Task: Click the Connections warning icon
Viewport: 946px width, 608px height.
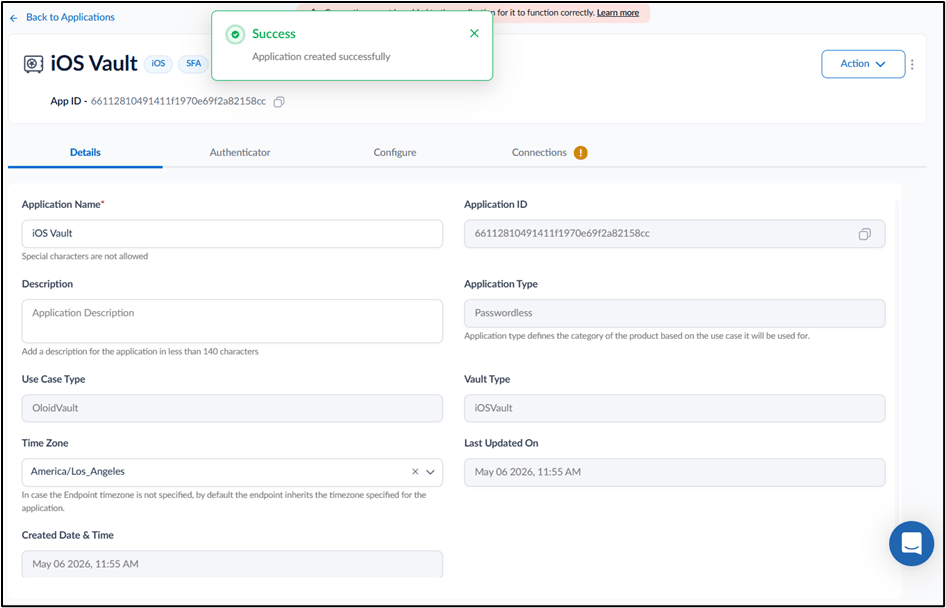Action: tap(580, 153)
